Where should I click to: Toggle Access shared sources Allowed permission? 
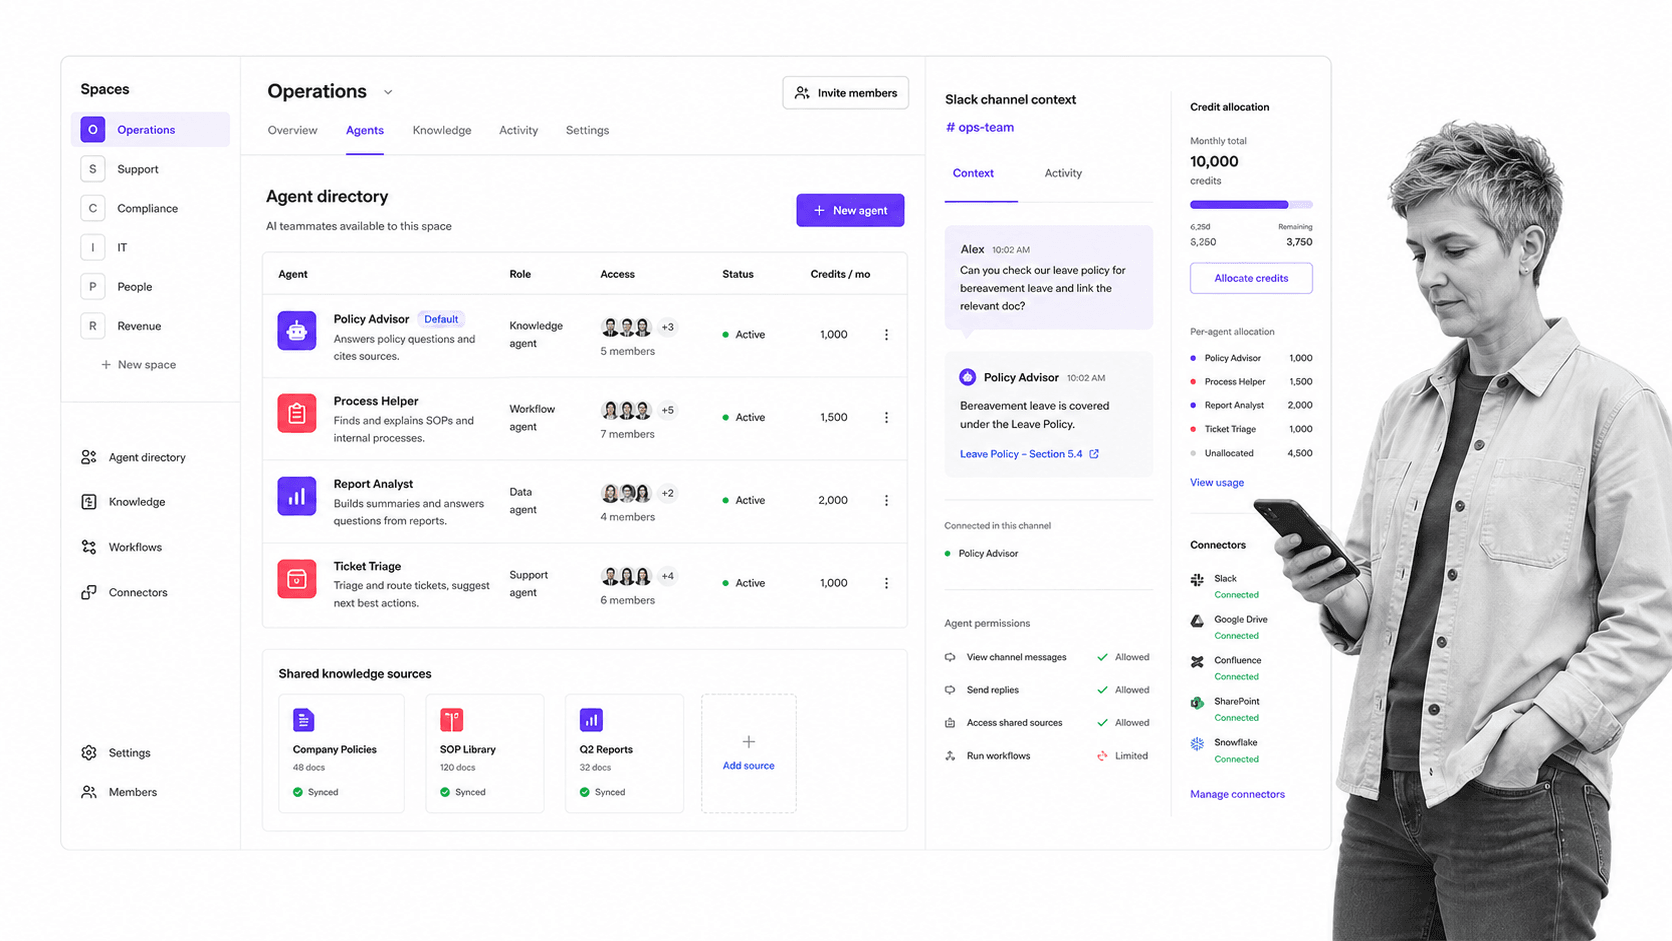[x=1124, y=723]
